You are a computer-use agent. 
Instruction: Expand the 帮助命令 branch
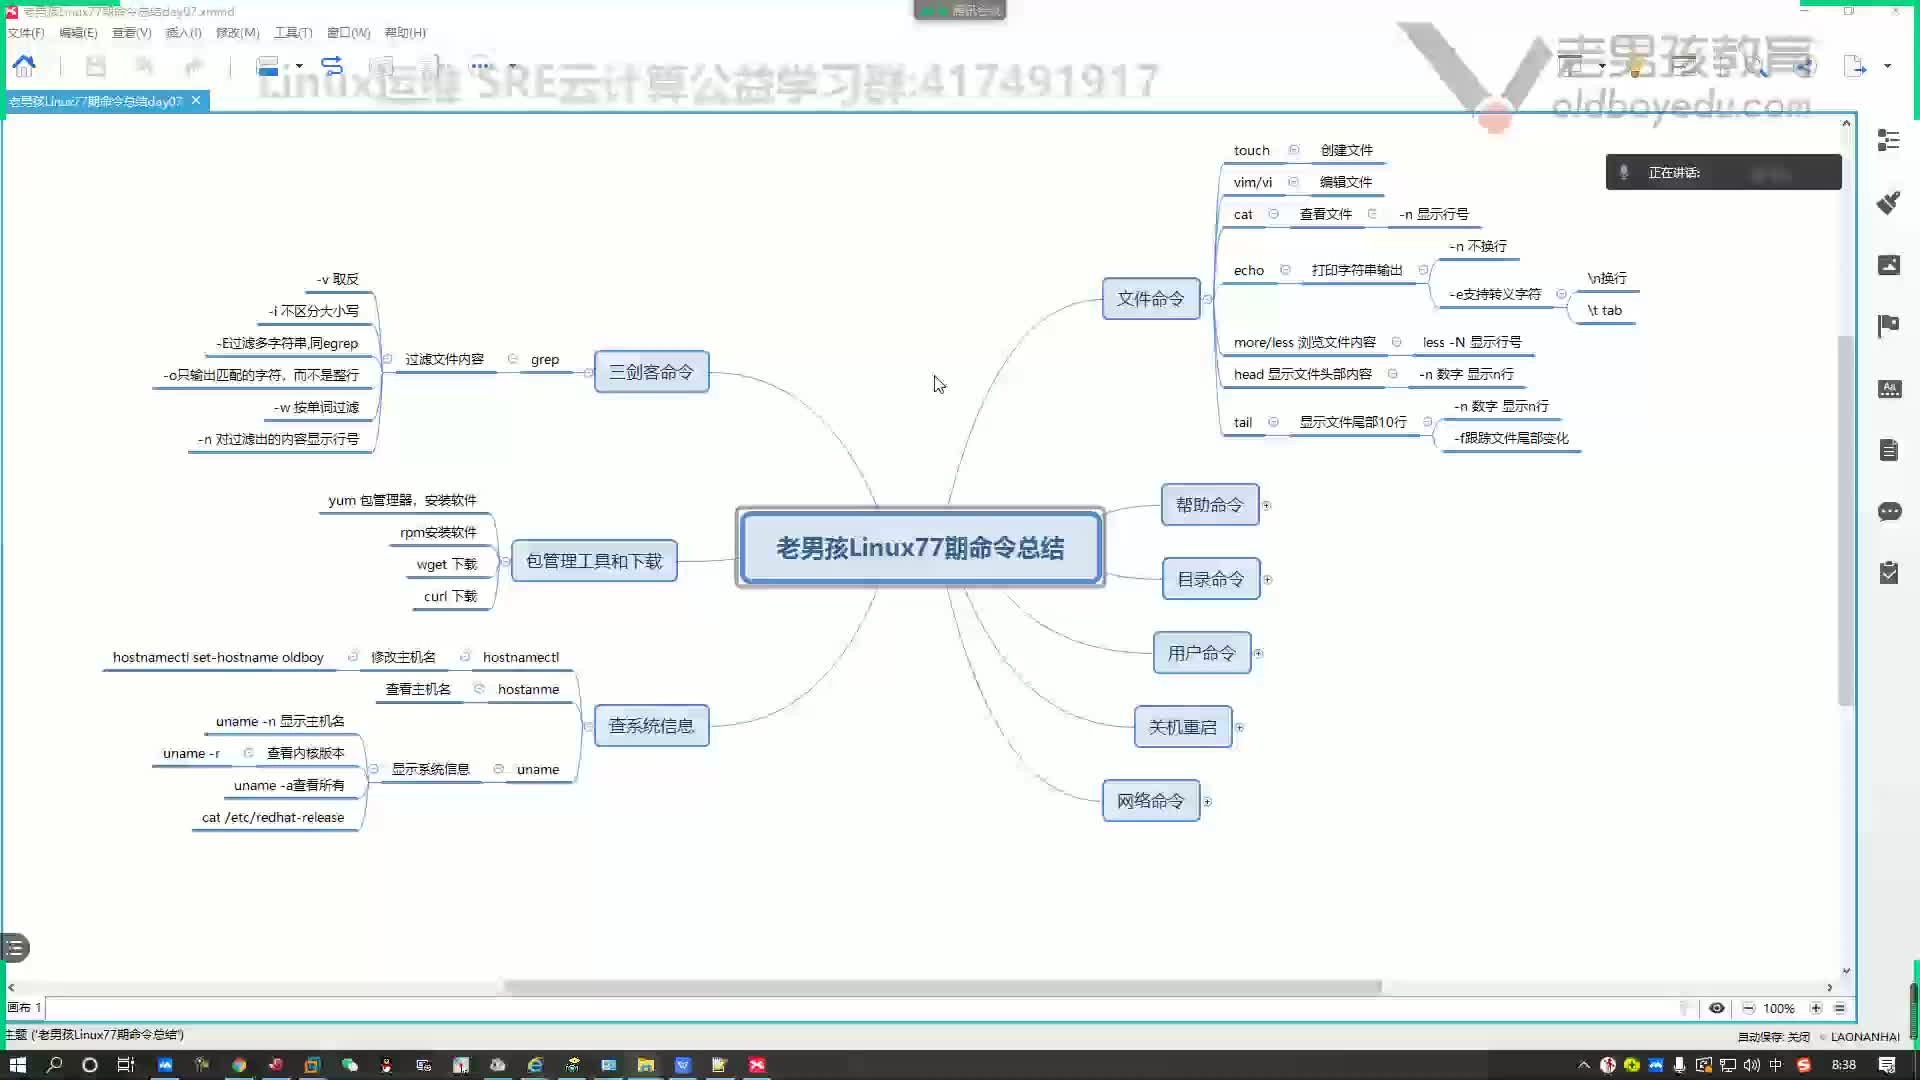(1266, 506)
